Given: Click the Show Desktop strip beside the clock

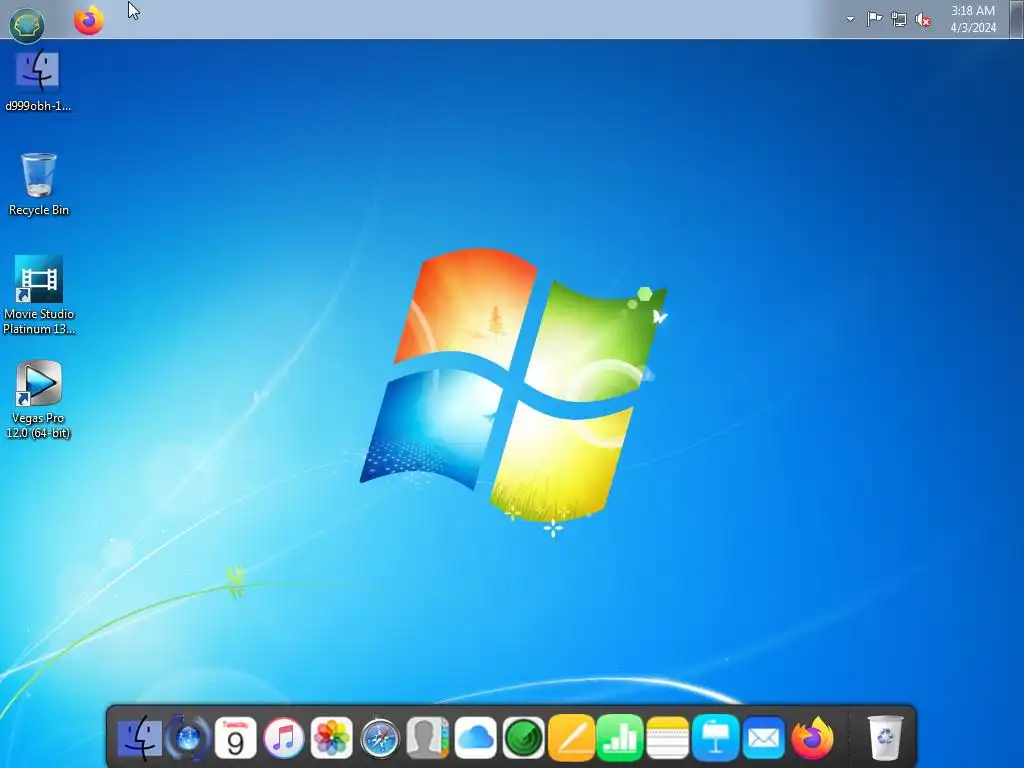Looking at the screenshot, I should [x=1016, y=19].
